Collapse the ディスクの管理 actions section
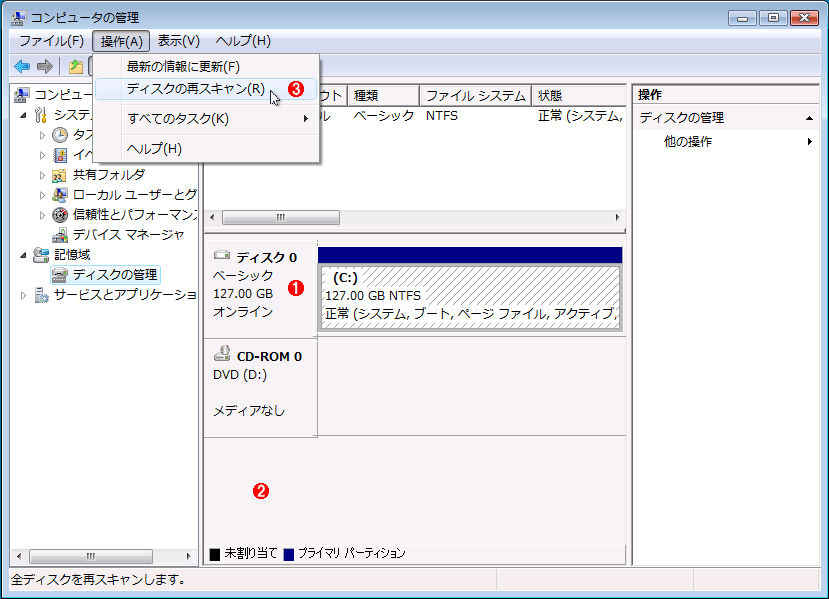The width and height of the screenshot is (829, 599). click(x=809, y=118)
